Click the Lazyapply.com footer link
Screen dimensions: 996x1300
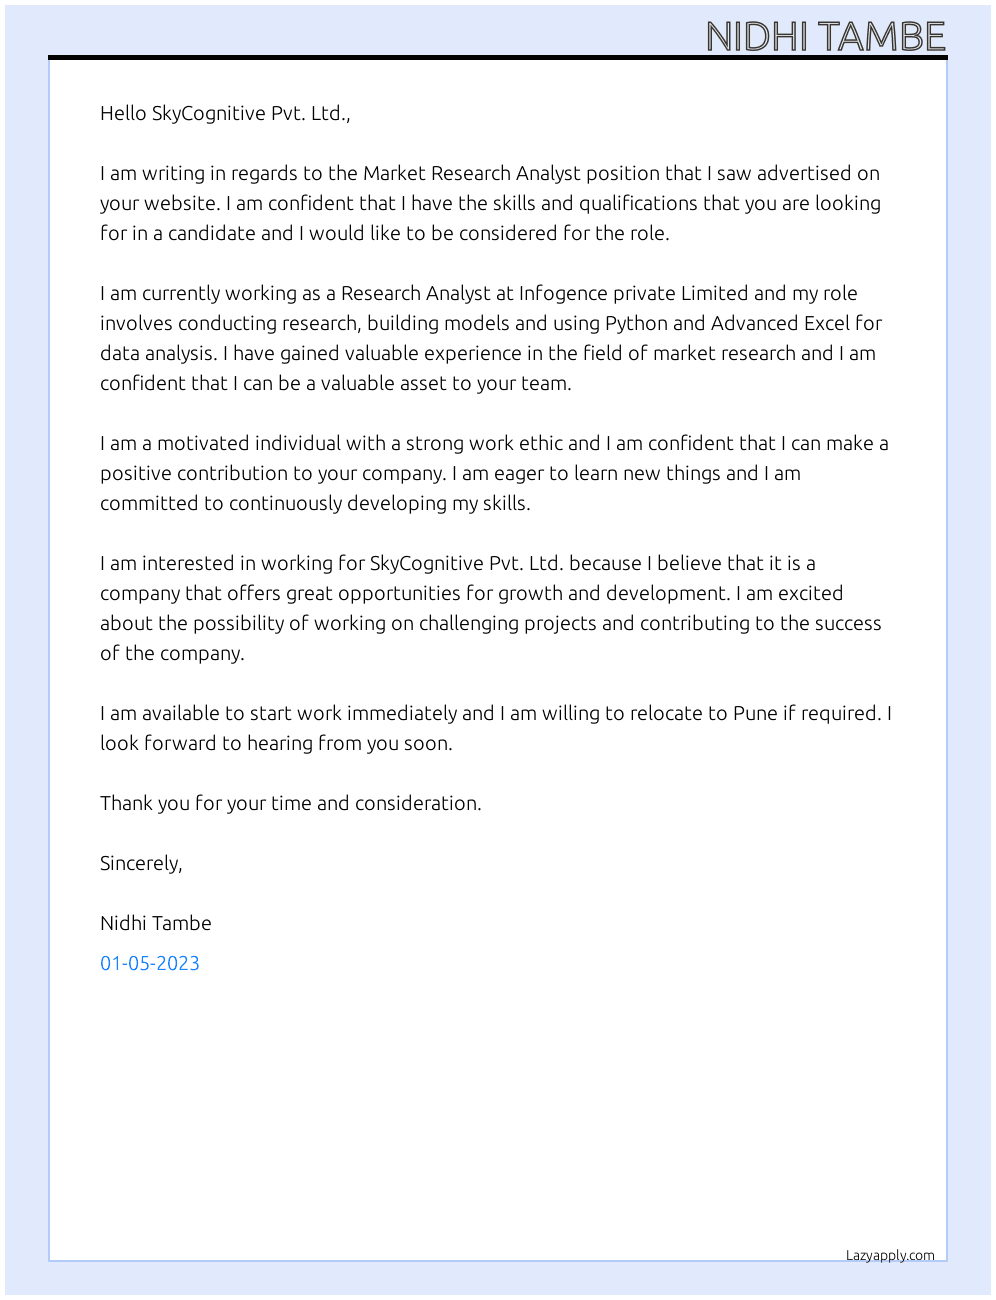click(x=890, y=1255)
